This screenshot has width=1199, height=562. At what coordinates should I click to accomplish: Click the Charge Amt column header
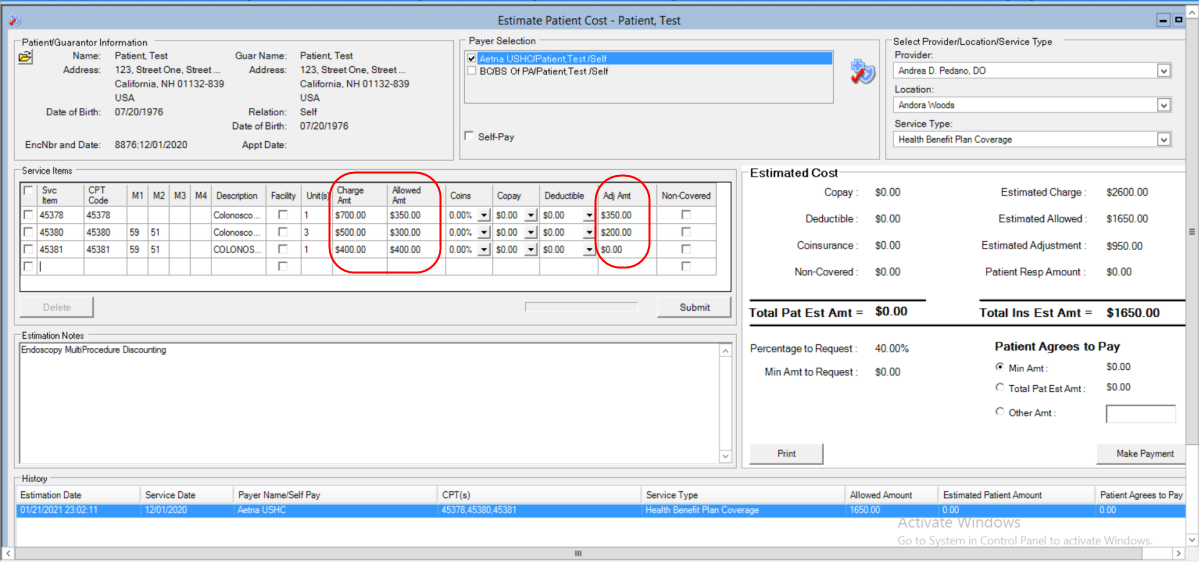[x=359, y=195]
